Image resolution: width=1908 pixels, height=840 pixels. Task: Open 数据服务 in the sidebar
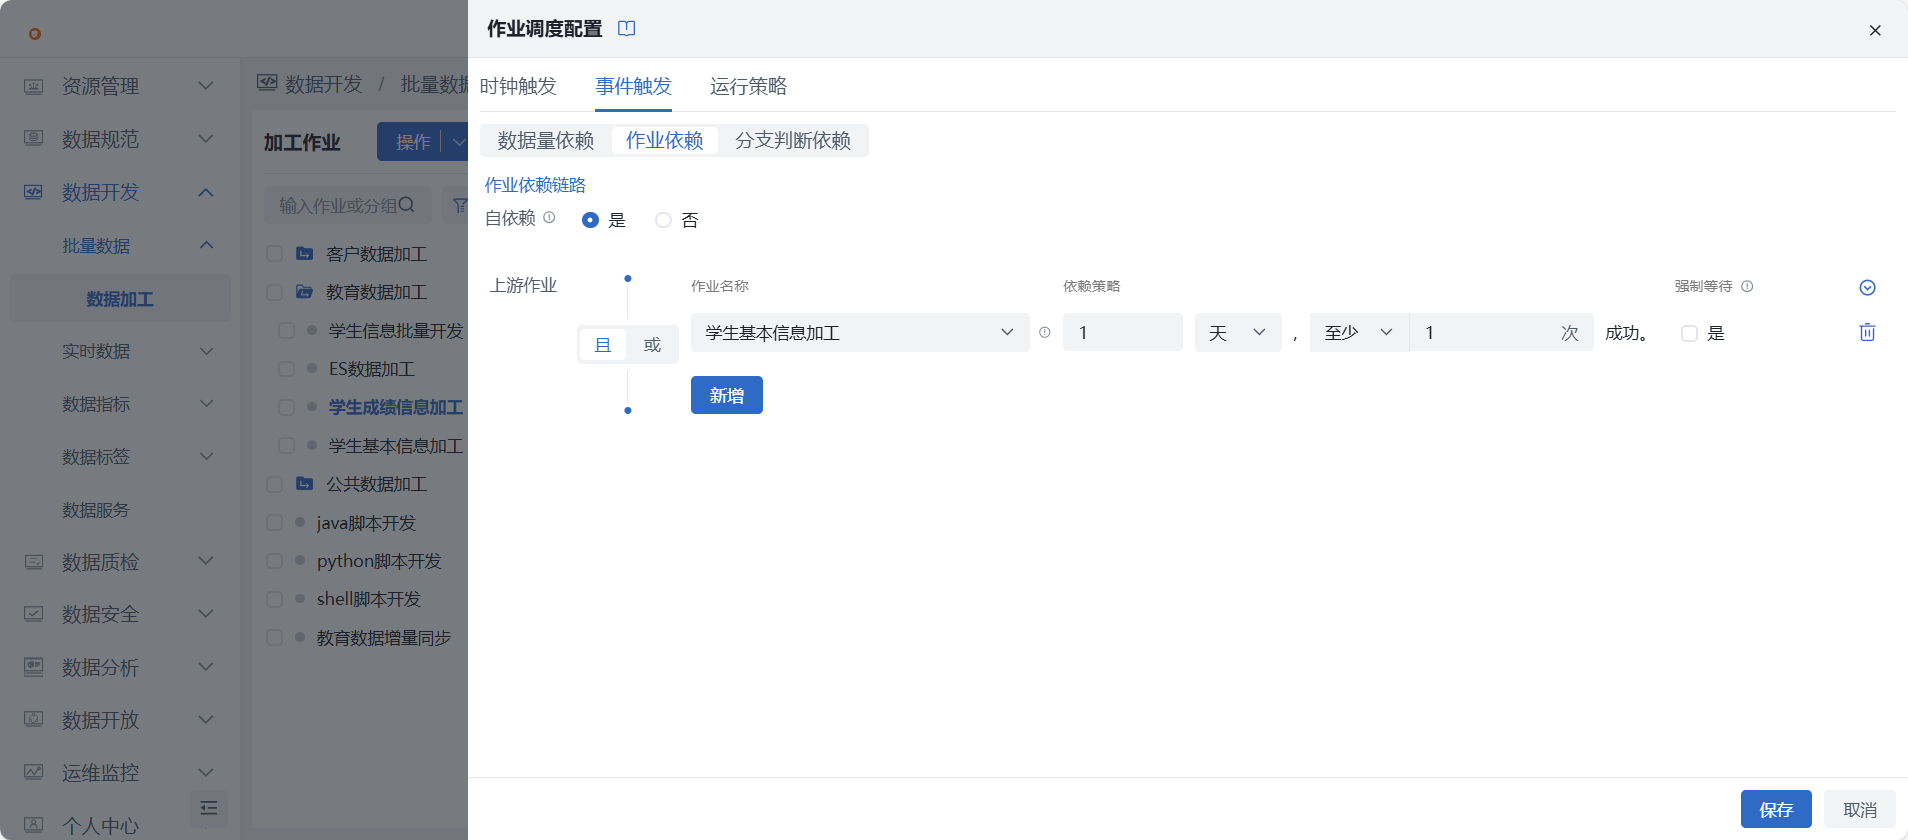point(96,510)
